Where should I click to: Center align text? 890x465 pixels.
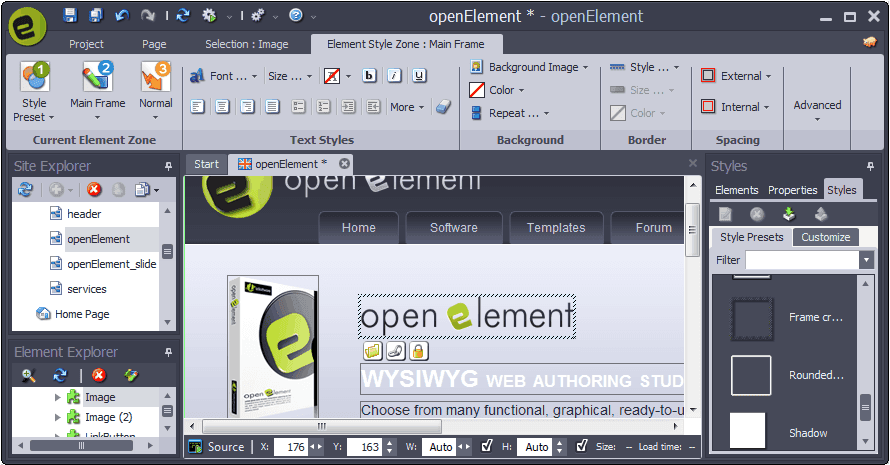point(222,107)
